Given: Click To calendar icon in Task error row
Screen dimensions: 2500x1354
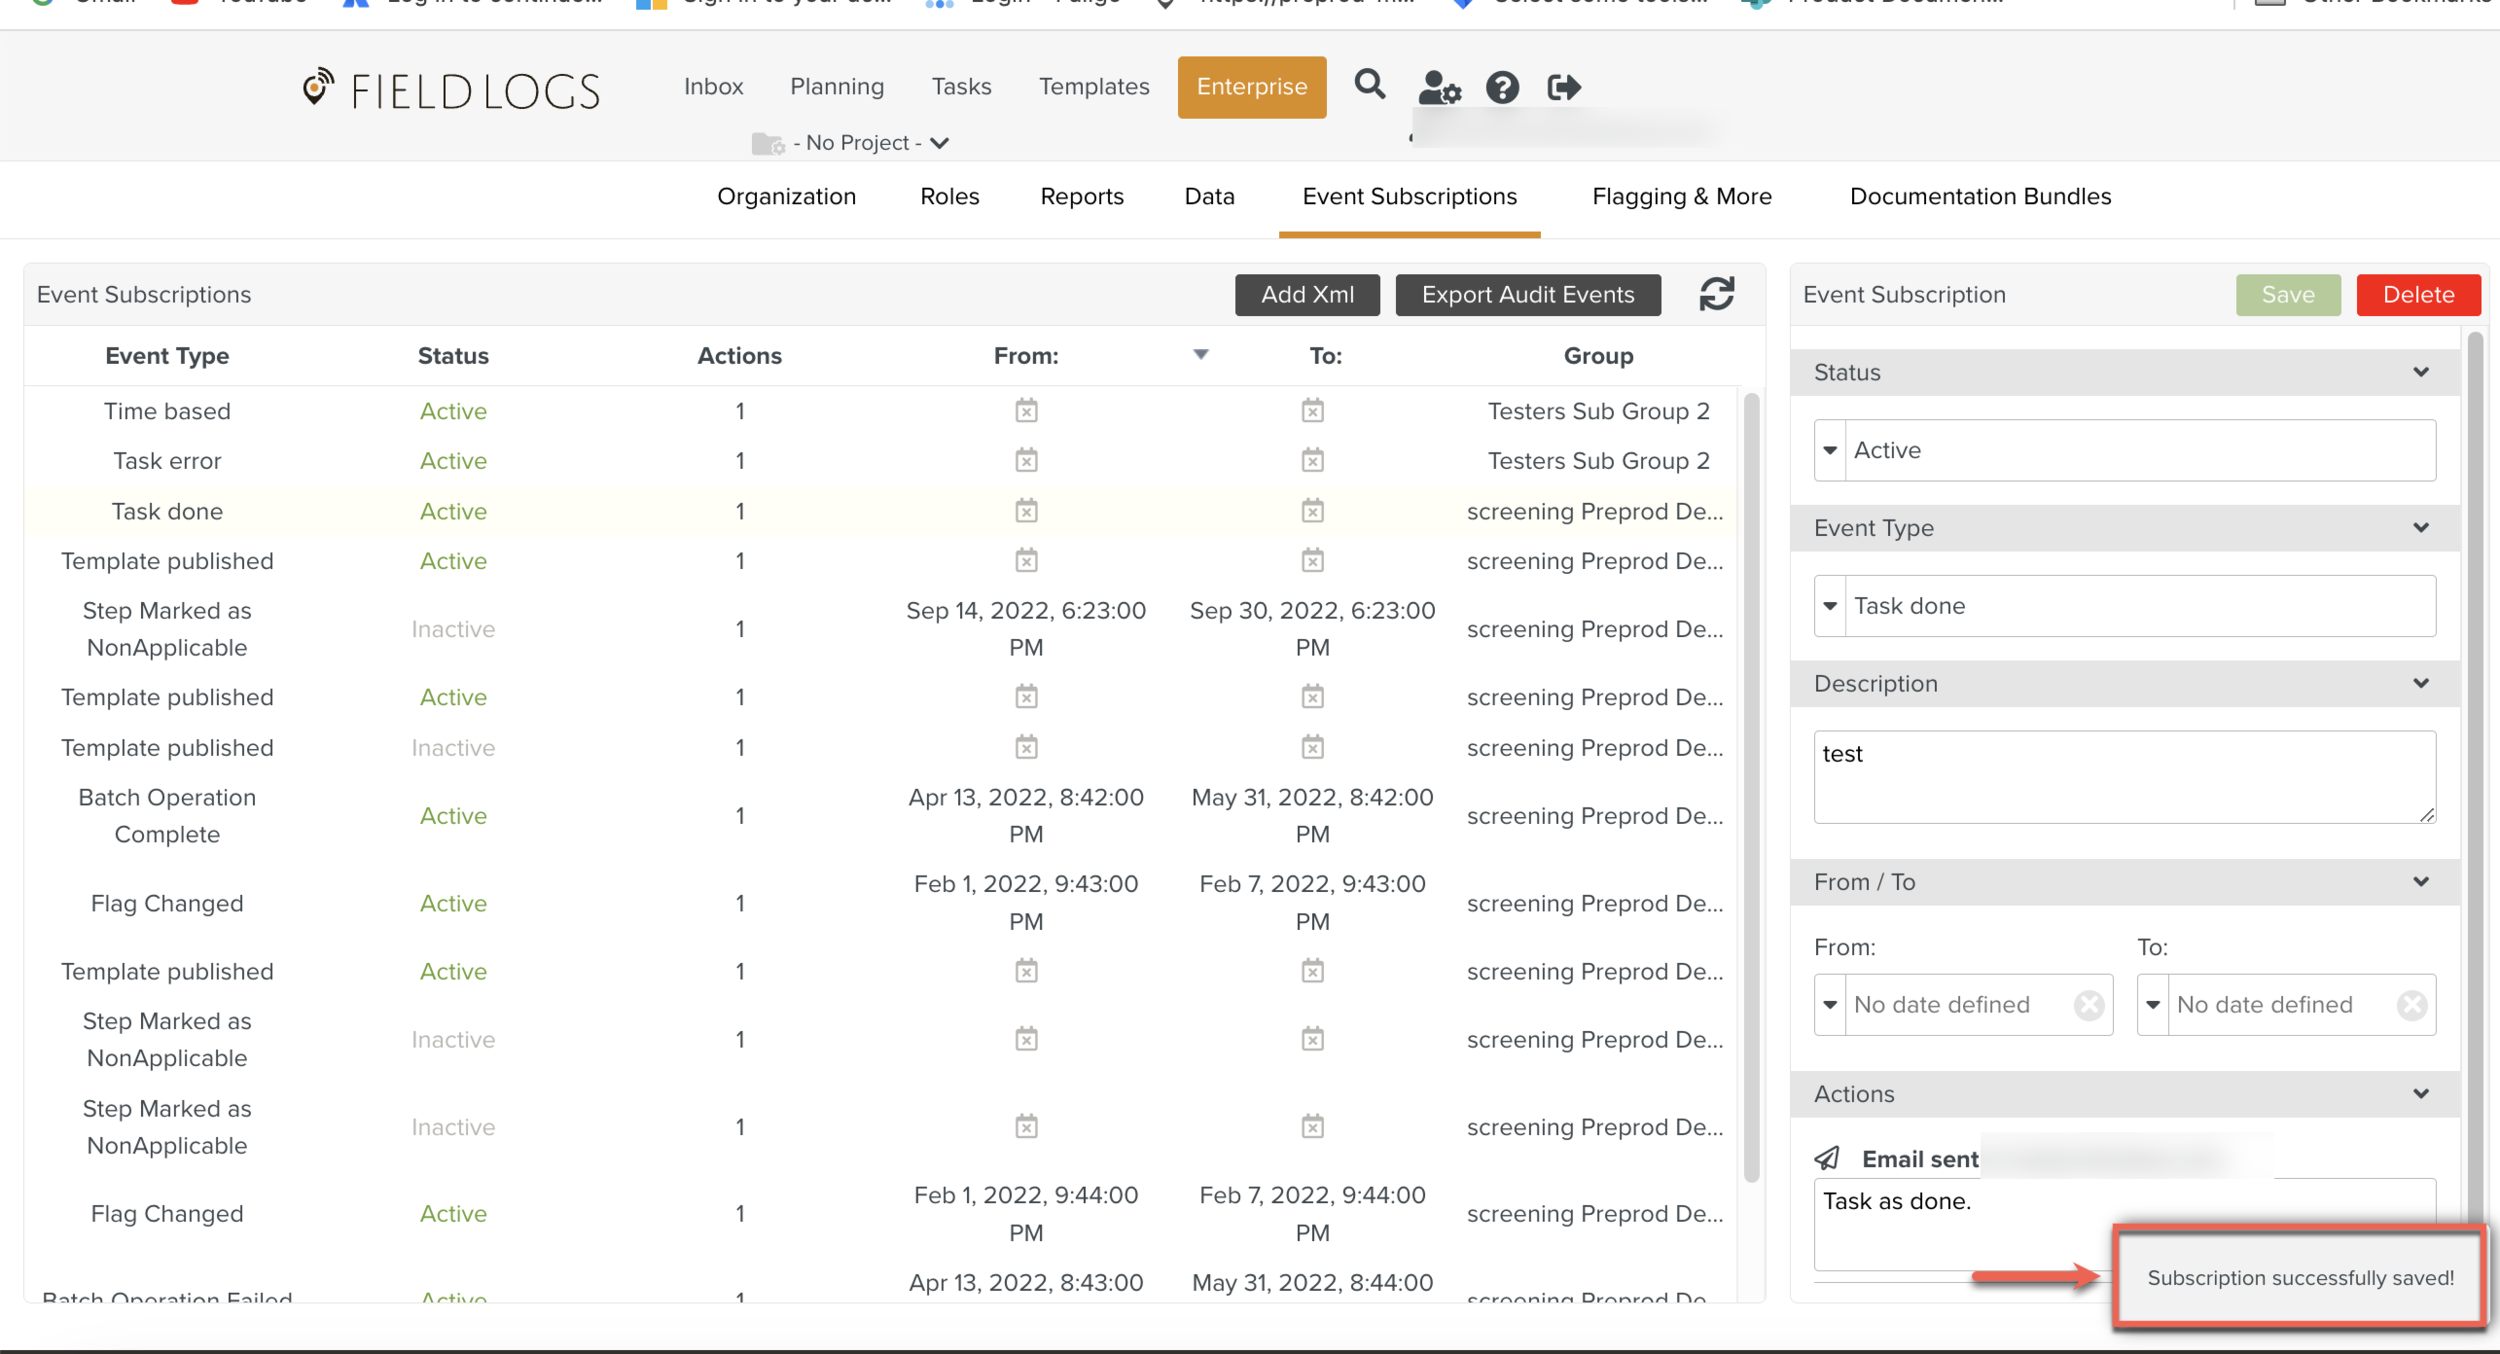Looking at the screenshot, I should [1312, 460].
